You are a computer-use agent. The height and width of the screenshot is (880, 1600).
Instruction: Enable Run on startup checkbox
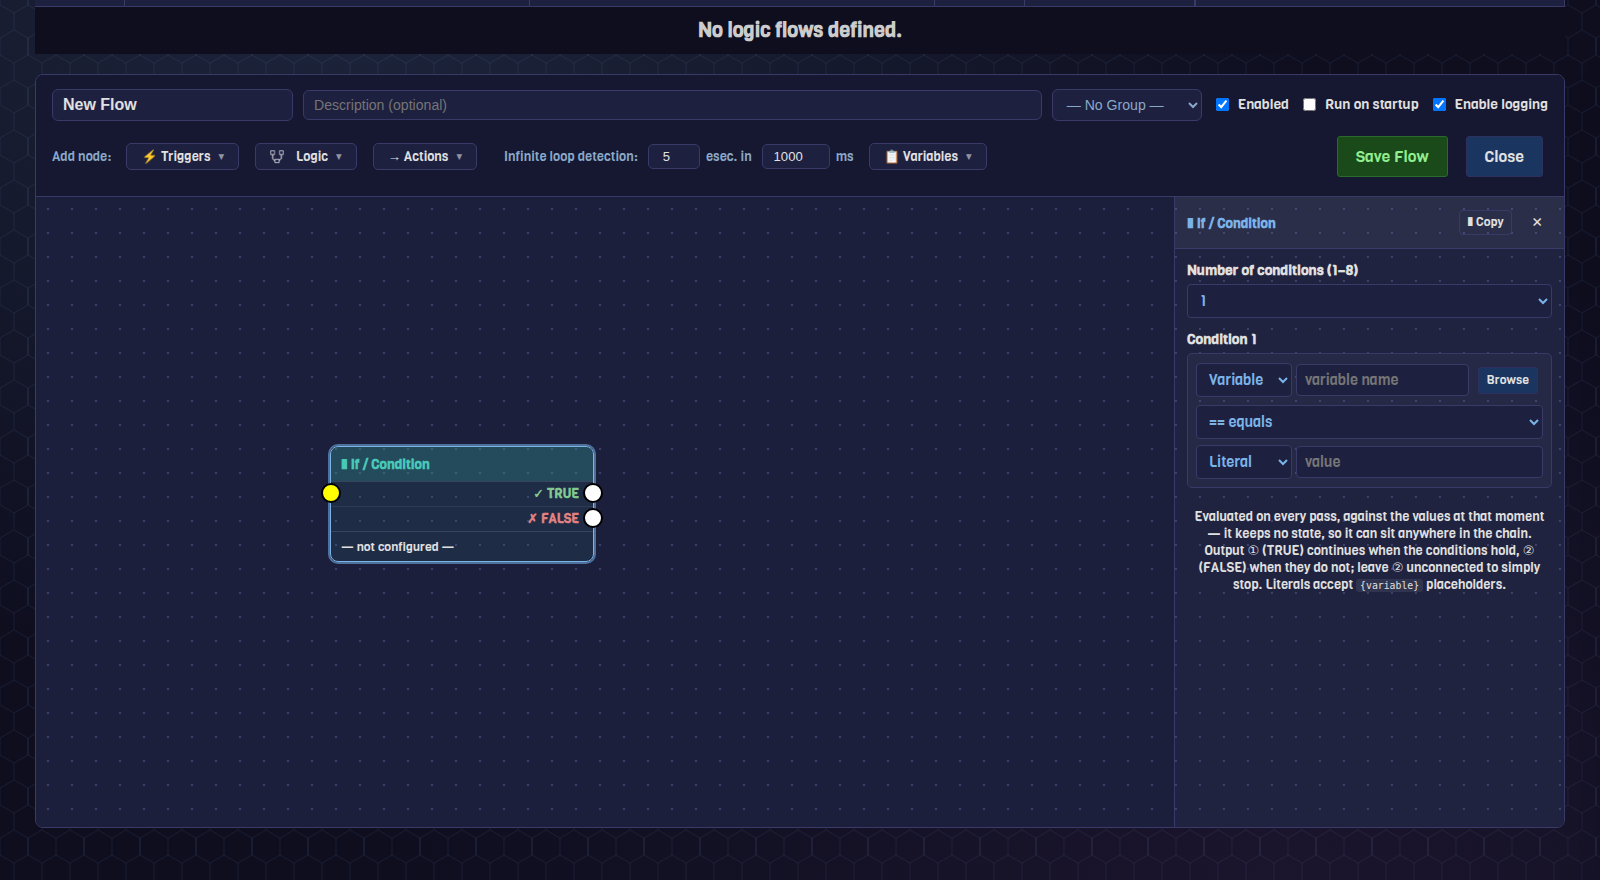[1309, 104]
